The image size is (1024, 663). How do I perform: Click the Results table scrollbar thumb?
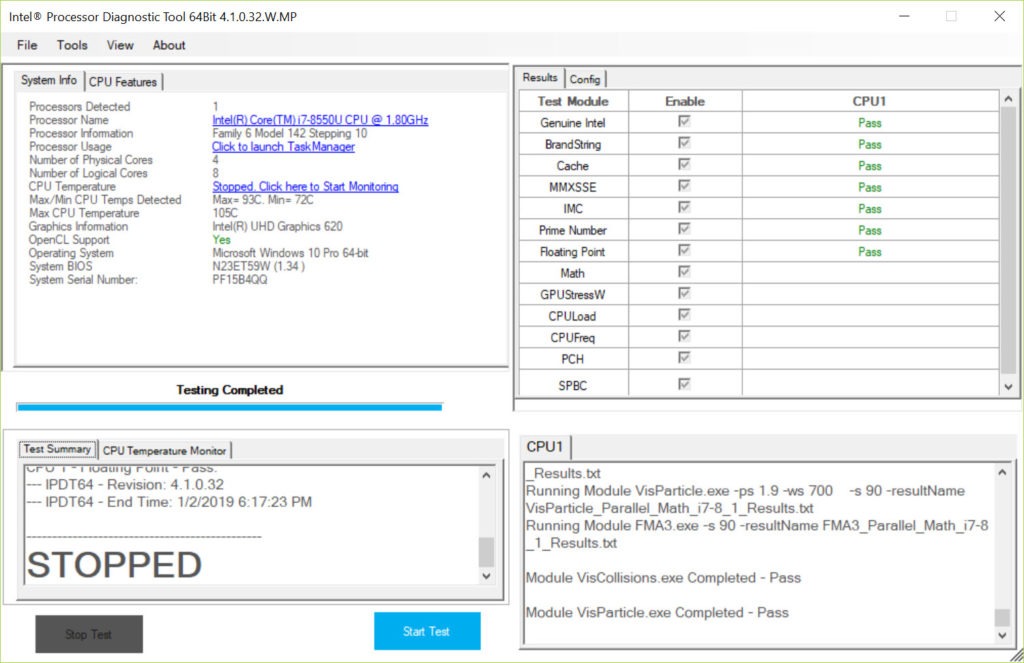1008,241
